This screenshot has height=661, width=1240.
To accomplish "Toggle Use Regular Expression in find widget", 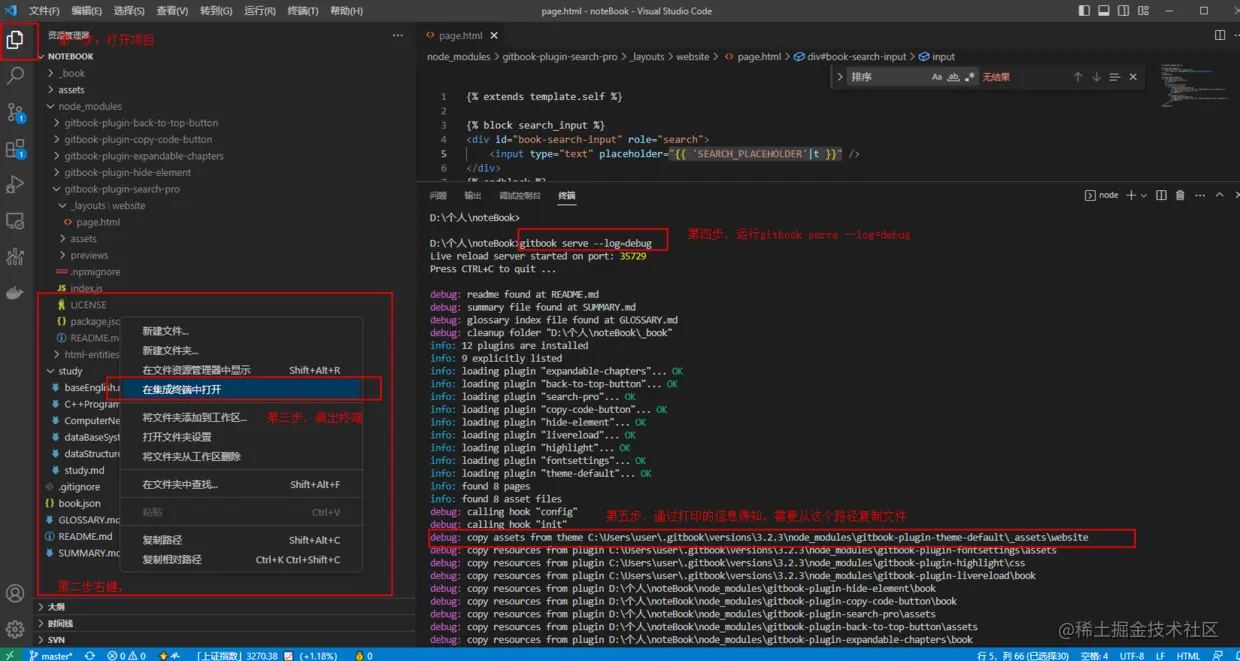I will 969,77.
